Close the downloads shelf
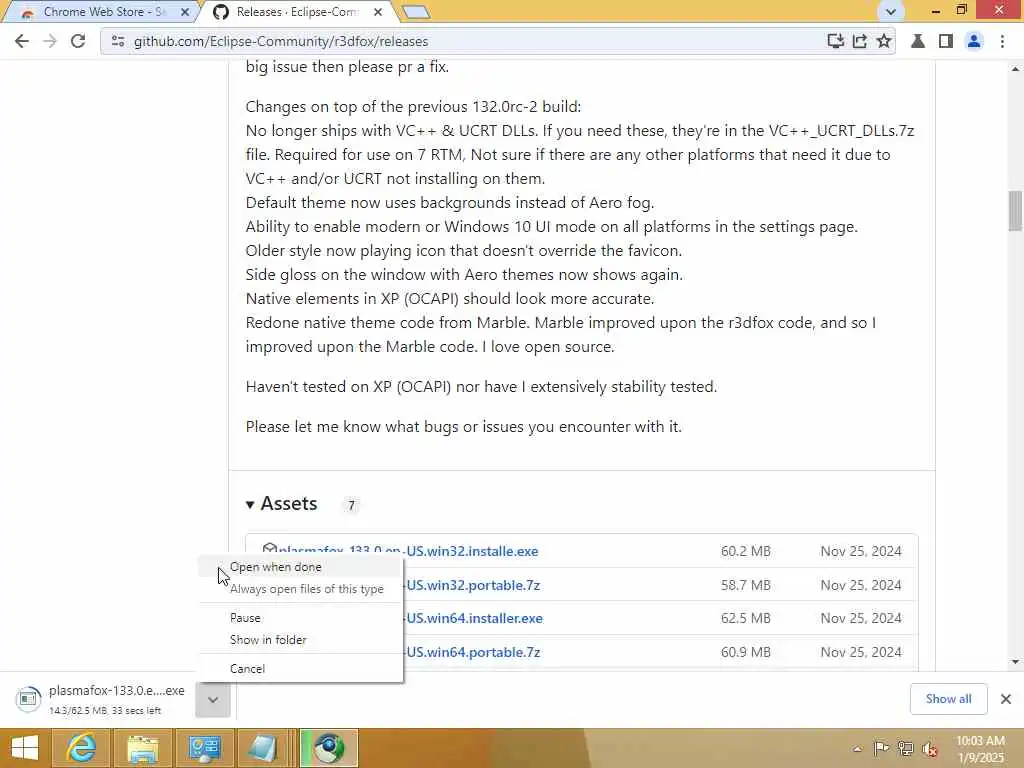1024x768 pixels. coord(1006,699)
